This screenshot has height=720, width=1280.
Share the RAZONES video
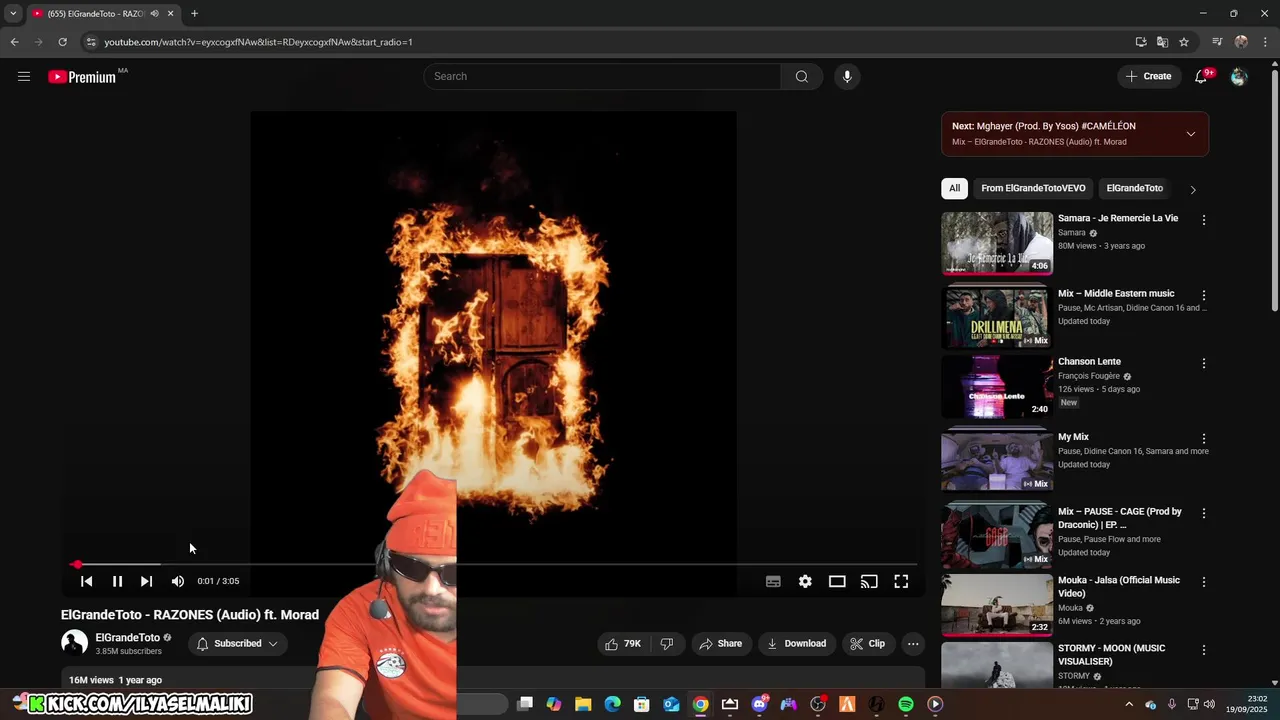coord(721,644)
